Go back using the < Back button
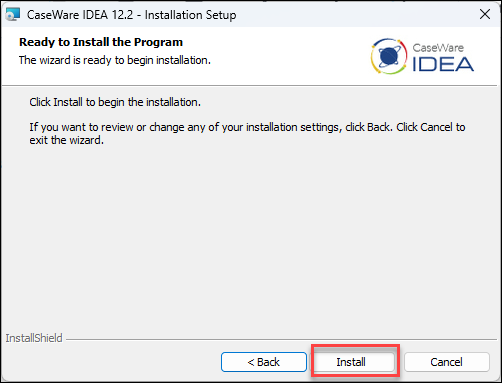The image size is (502, 383). coord(264,362)
